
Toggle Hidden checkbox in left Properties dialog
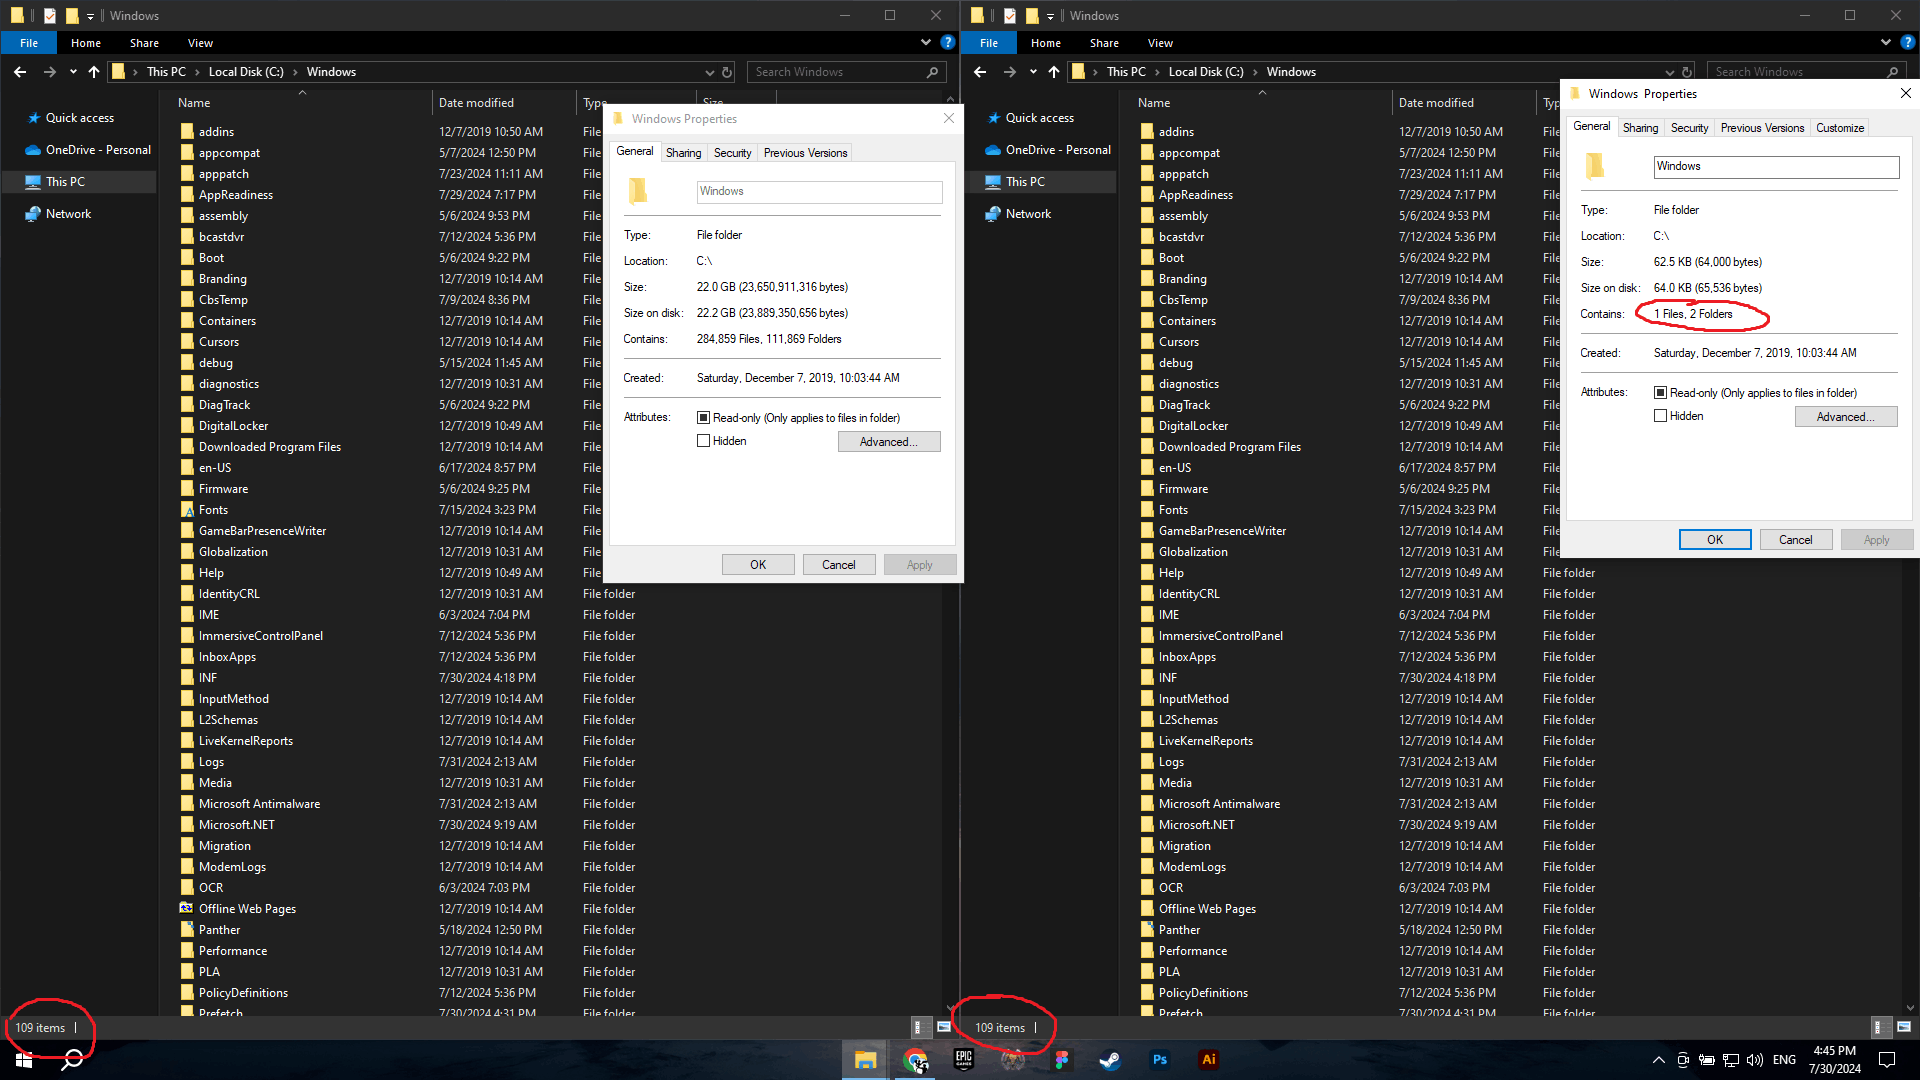[x=703, y=441]
